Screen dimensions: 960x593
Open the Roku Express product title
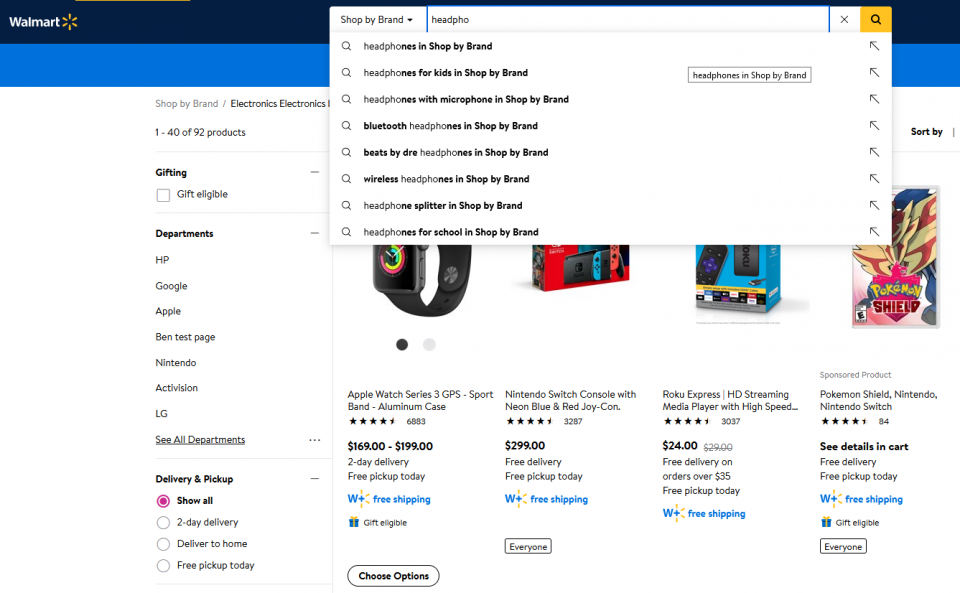coord(730,400)
